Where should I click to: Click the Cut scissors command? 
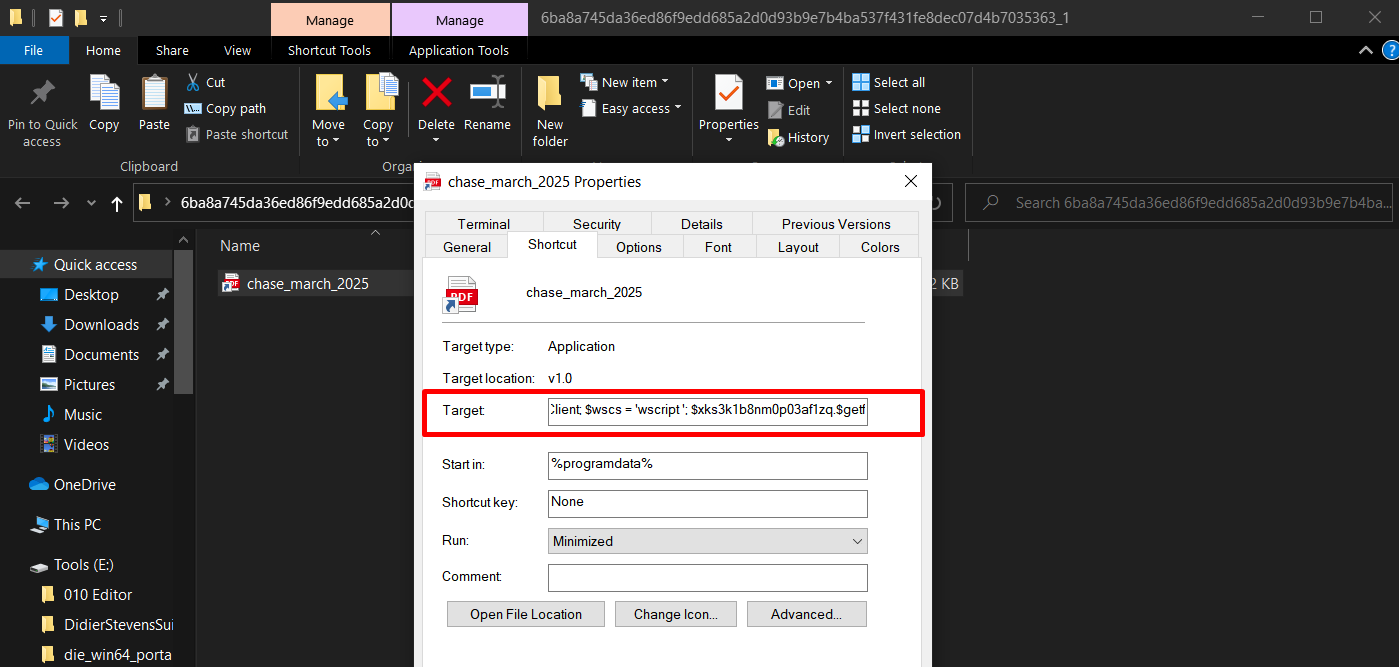pyautogui.click(x=205, y=82)
